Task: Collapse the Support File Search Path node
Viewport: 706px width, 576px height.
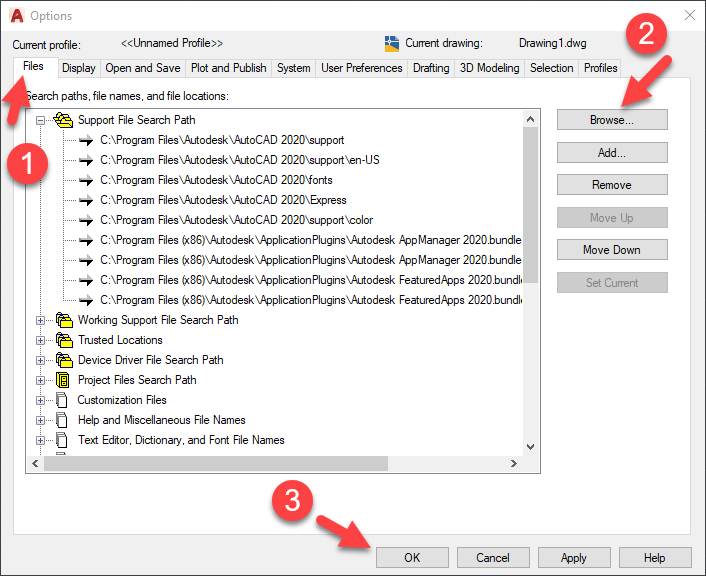Action: [x=41, y=120]
